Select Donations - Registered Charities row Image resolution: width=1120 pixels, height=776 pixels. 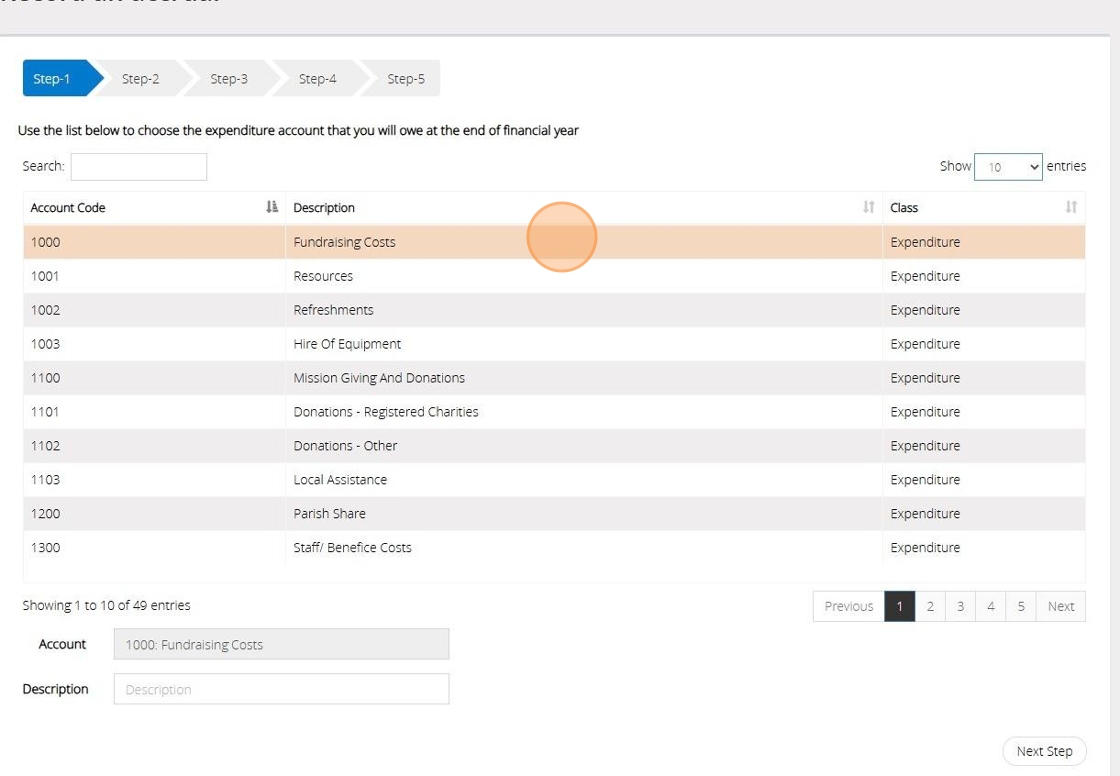(386, 412)
